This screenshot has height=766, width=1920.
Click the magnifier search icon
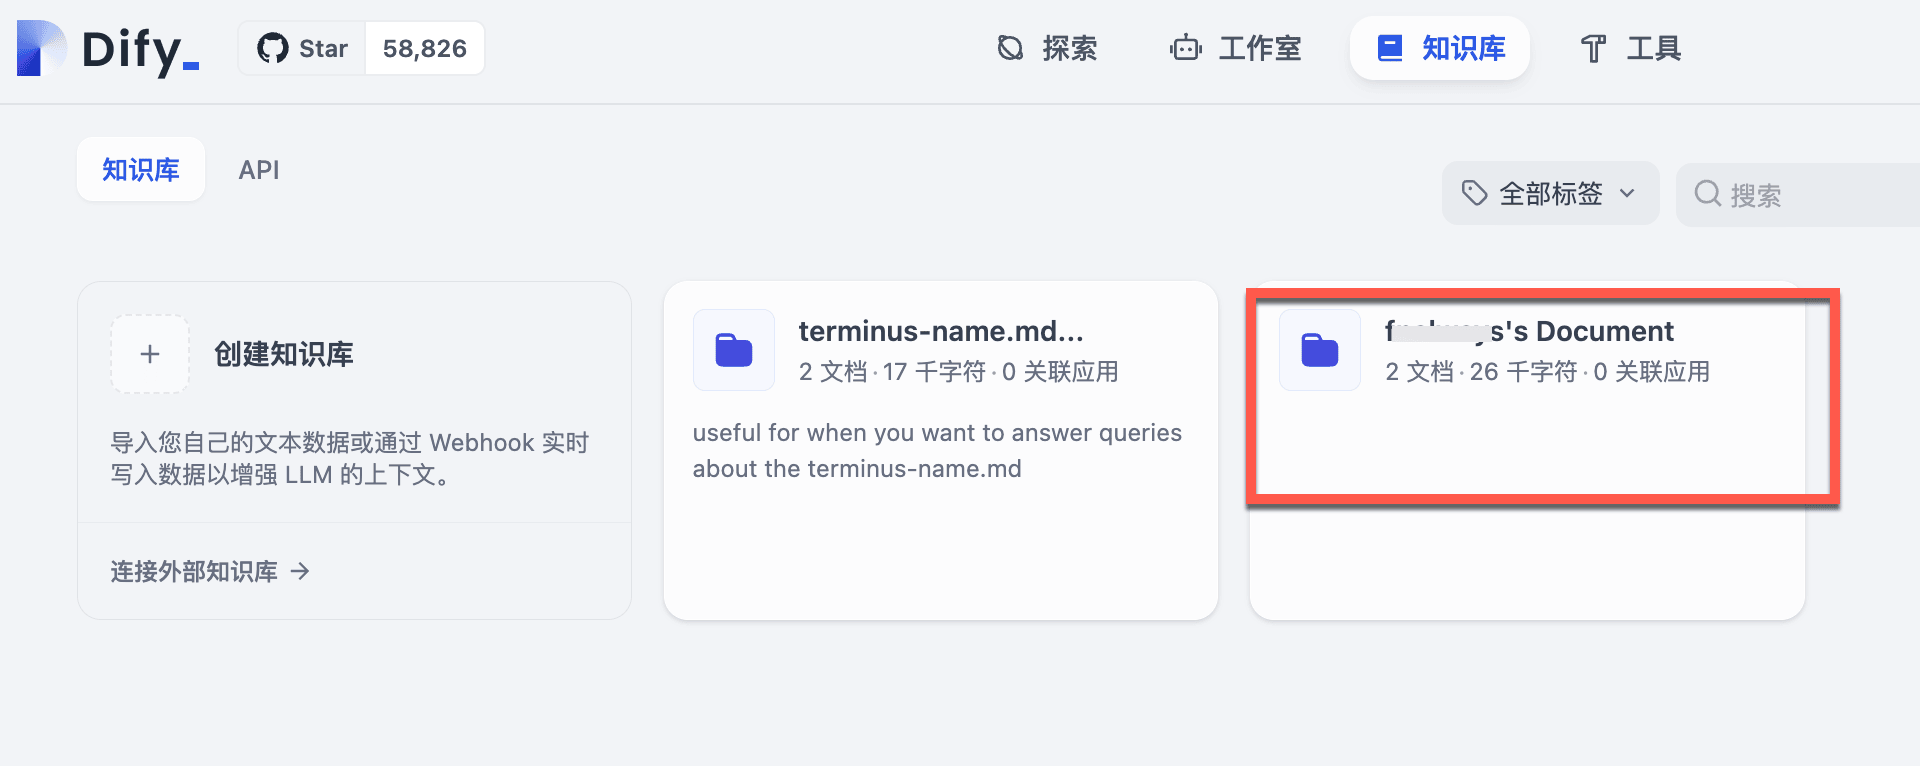click(x=1707, y=193)
